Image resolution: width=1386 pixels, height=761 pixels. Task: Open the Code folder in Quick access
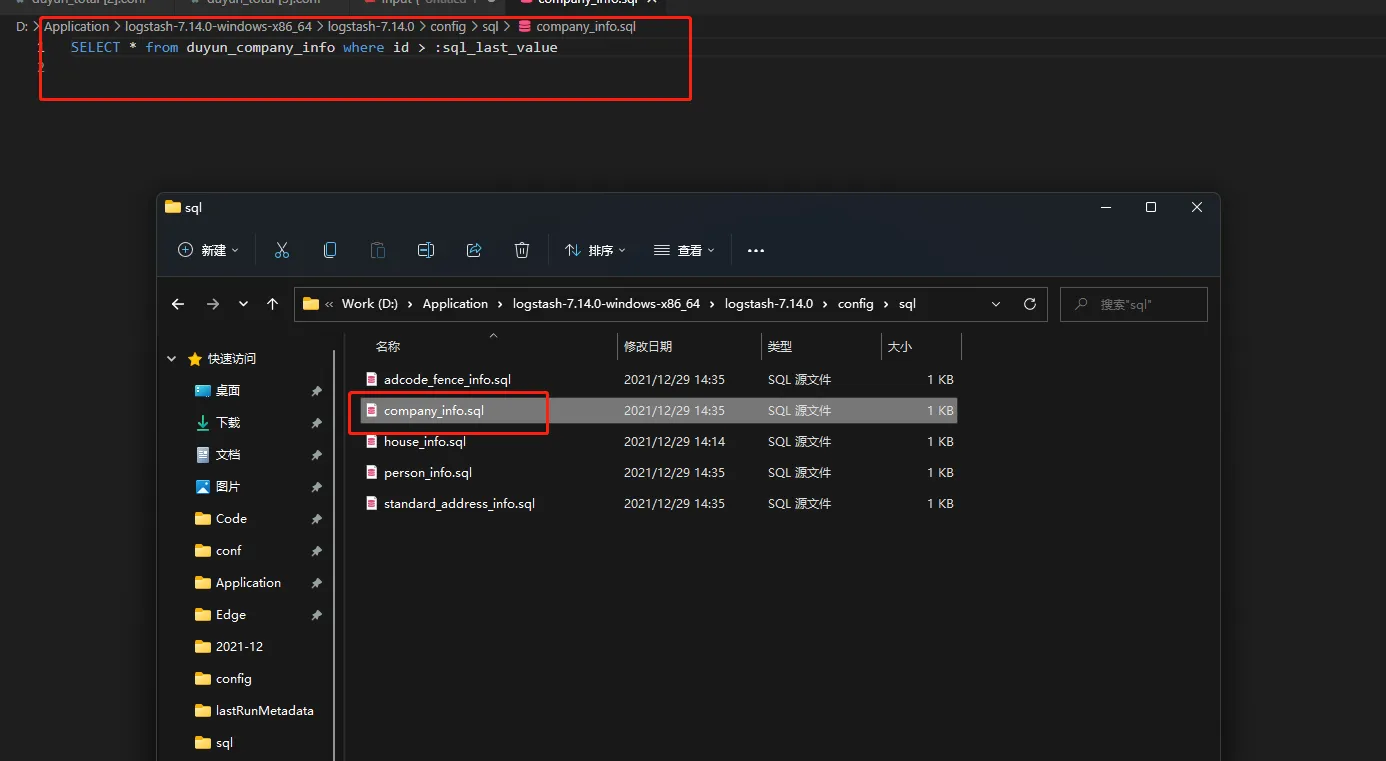pyautogui.click(x=231, y=519)
